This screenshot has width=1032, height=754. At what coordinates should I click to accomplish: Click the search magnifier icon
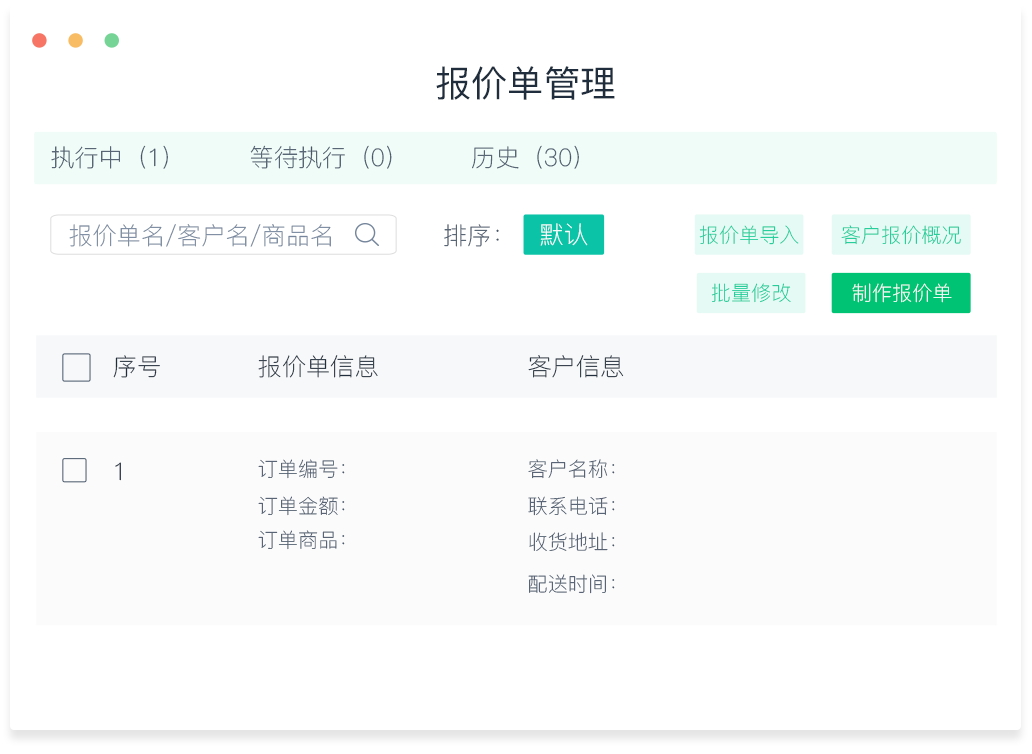[368, 234]
